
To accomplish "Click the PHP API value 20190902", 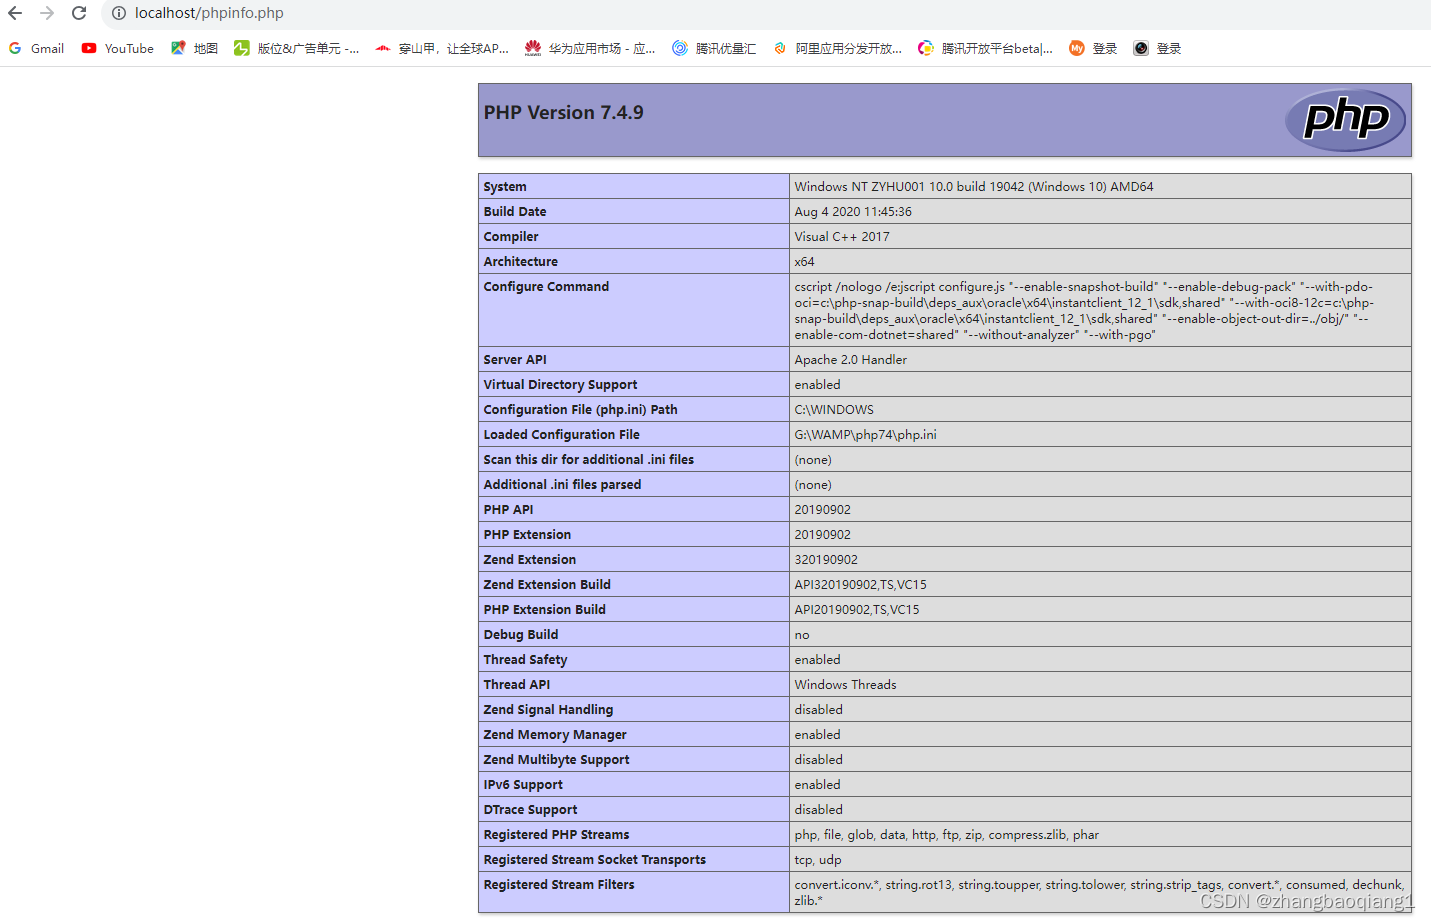I will [x=823, y=510].
